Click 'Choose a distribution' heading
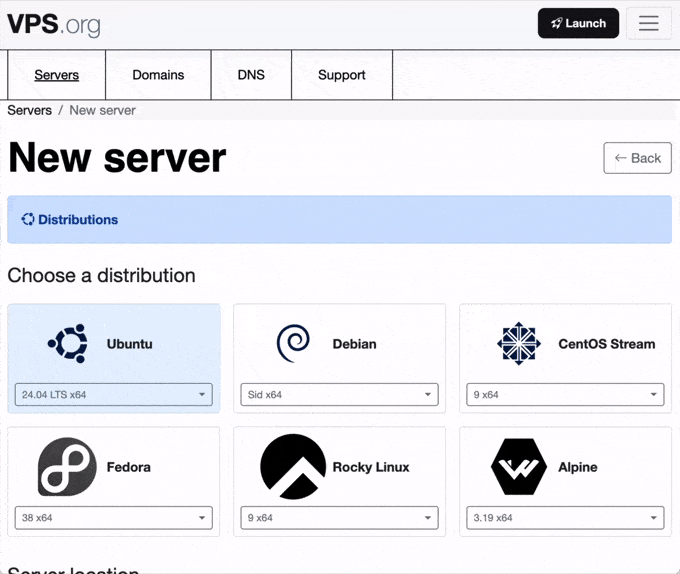This screenshot has width=680, height=574. 101,275
